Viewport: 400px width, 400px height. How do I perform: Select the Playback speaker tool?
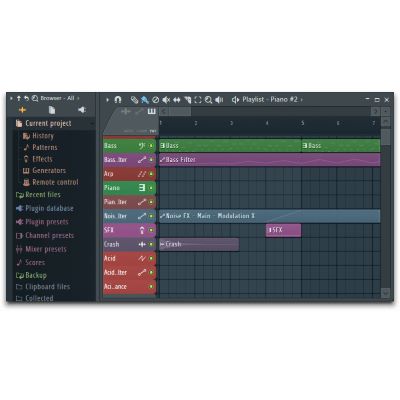click(219, 100)
